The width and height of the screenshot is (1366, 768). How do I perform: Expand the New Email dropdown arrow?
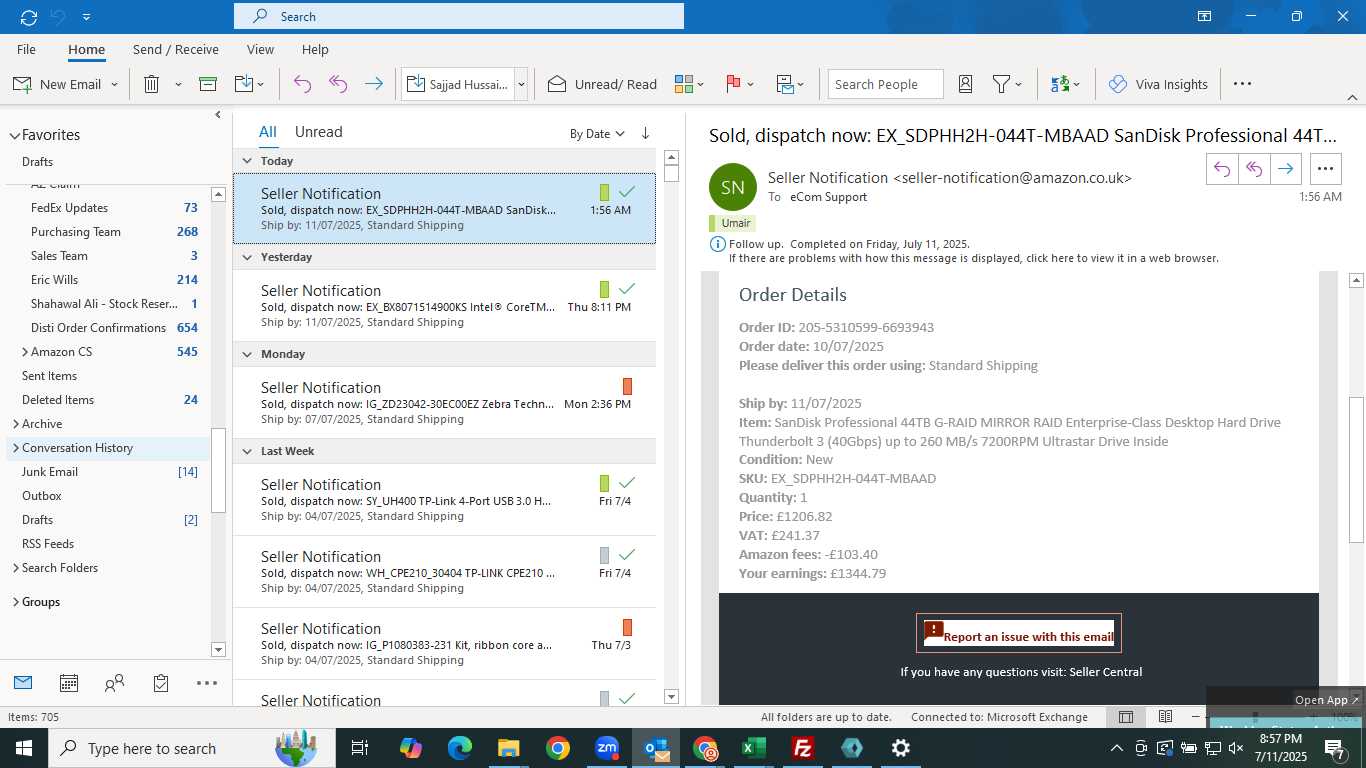114,84
